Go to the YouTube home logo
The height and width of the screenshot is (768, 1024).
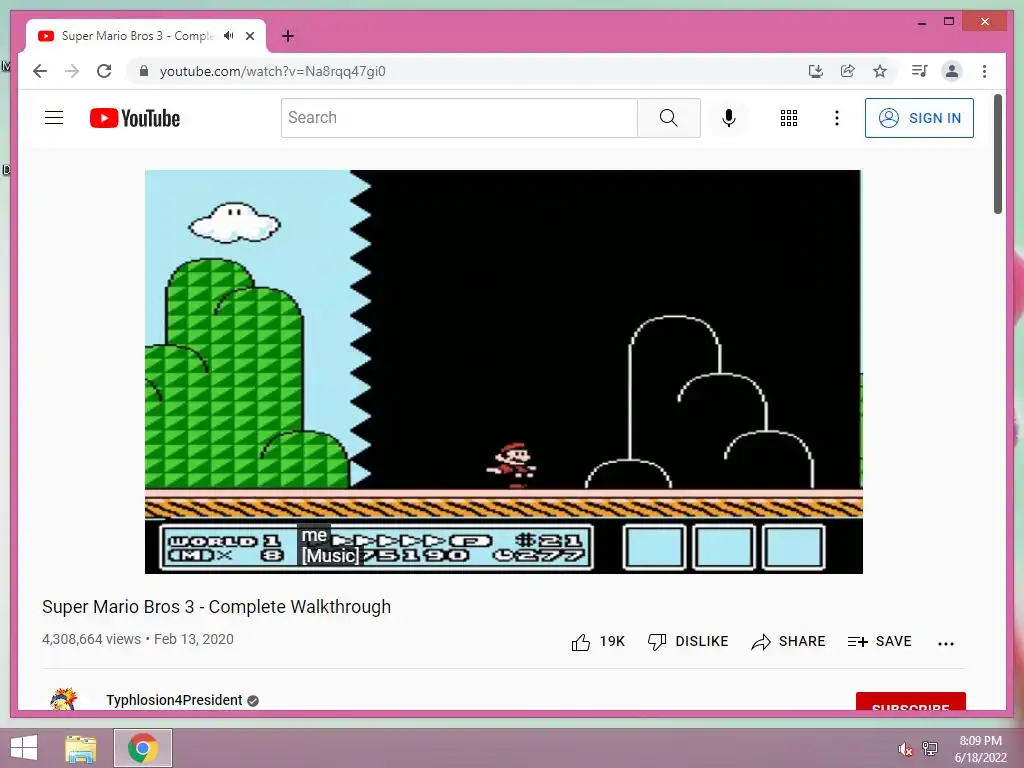[x=135, y=118]
